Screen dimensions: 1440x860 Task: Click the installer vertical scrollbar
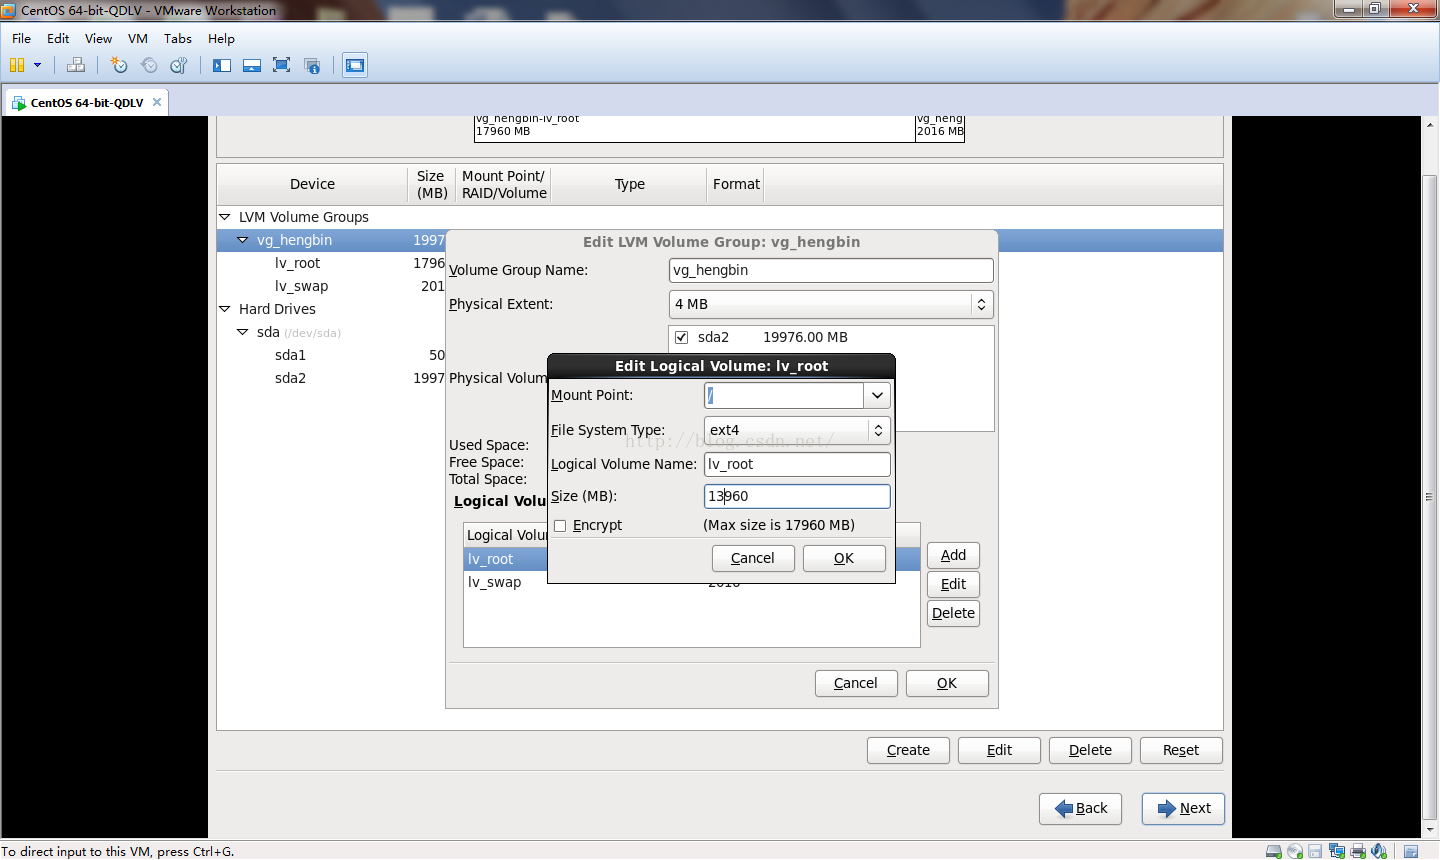point(1430,496)
